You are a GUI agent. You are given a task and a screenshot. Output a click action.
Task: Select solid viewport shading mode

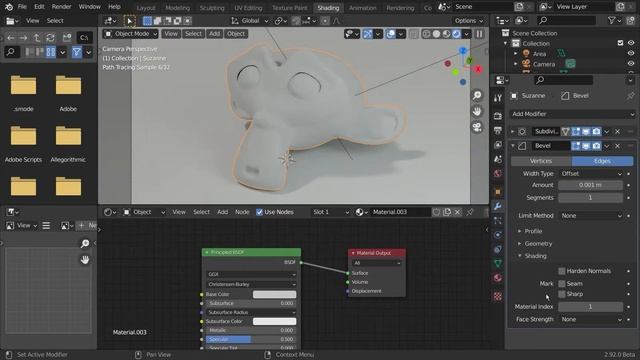click(436, 34)
